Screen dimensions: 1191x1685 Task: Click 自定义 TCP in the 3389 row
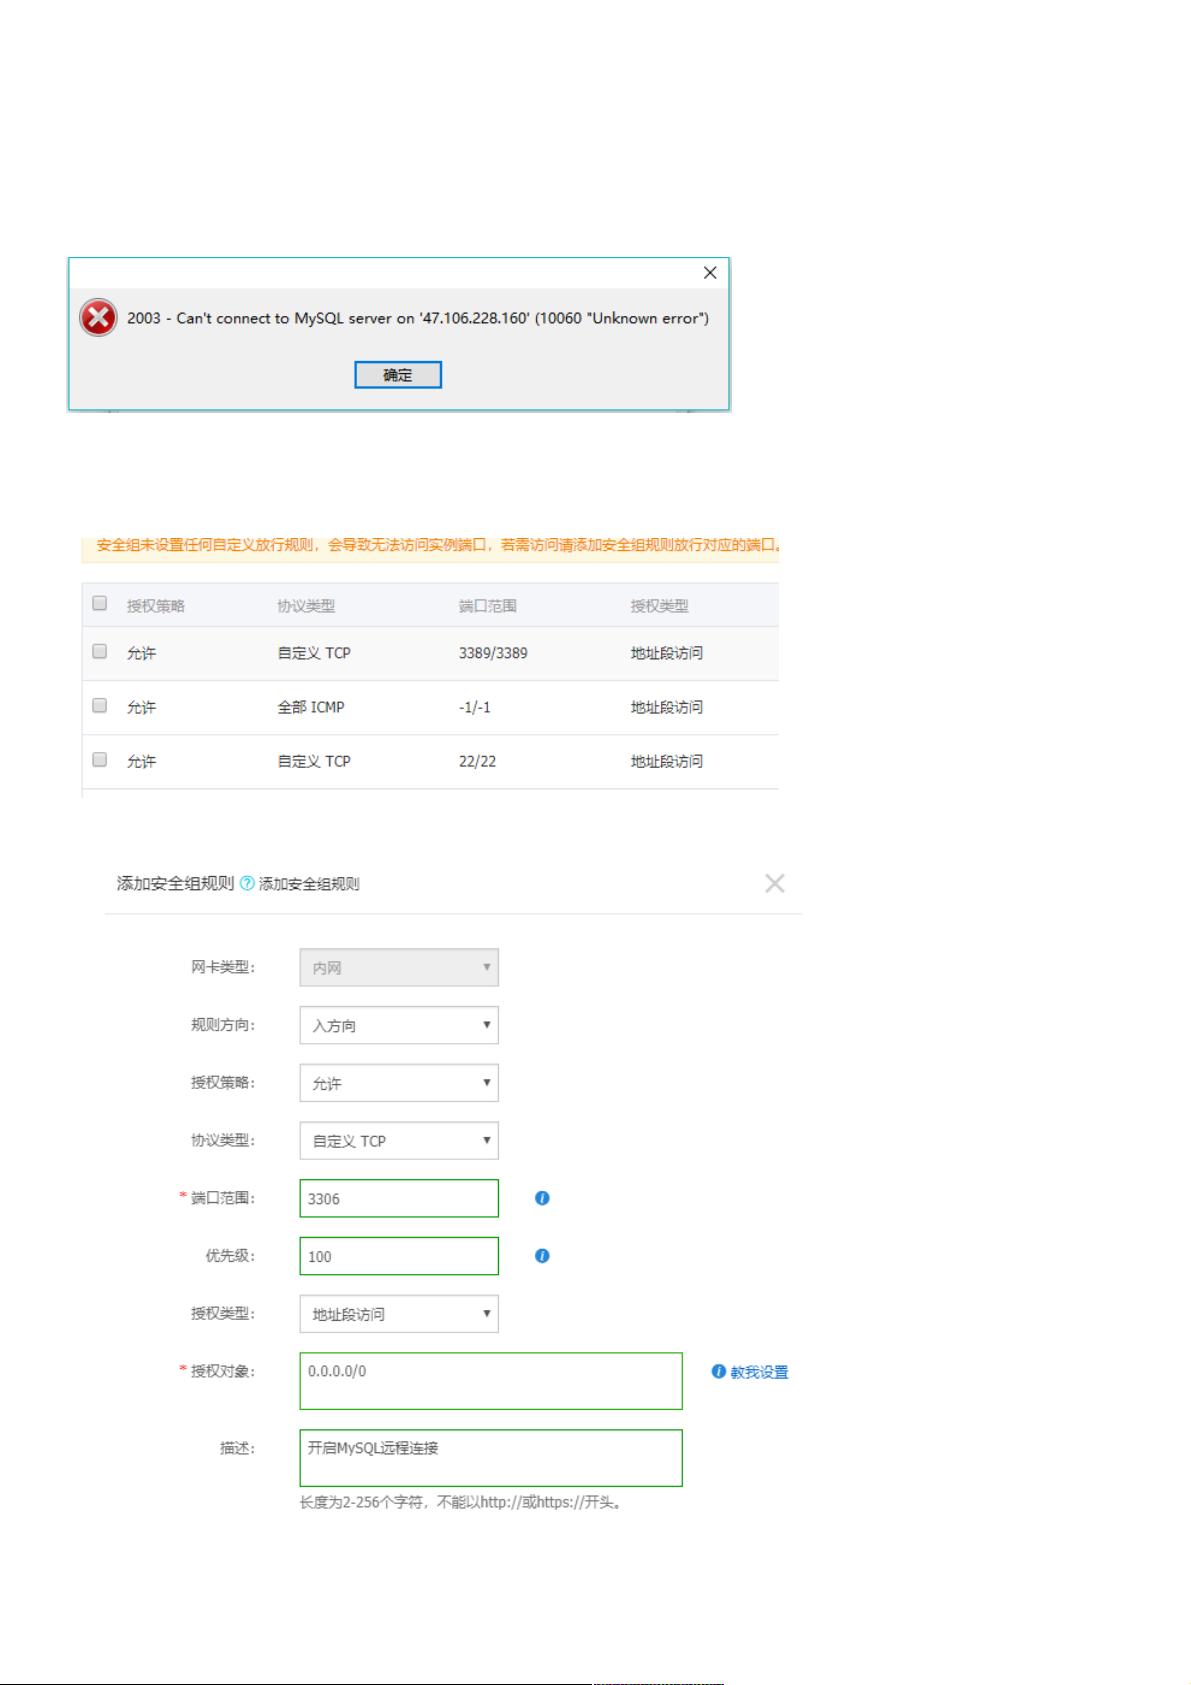pyautogui.click(x=314, y=653)
